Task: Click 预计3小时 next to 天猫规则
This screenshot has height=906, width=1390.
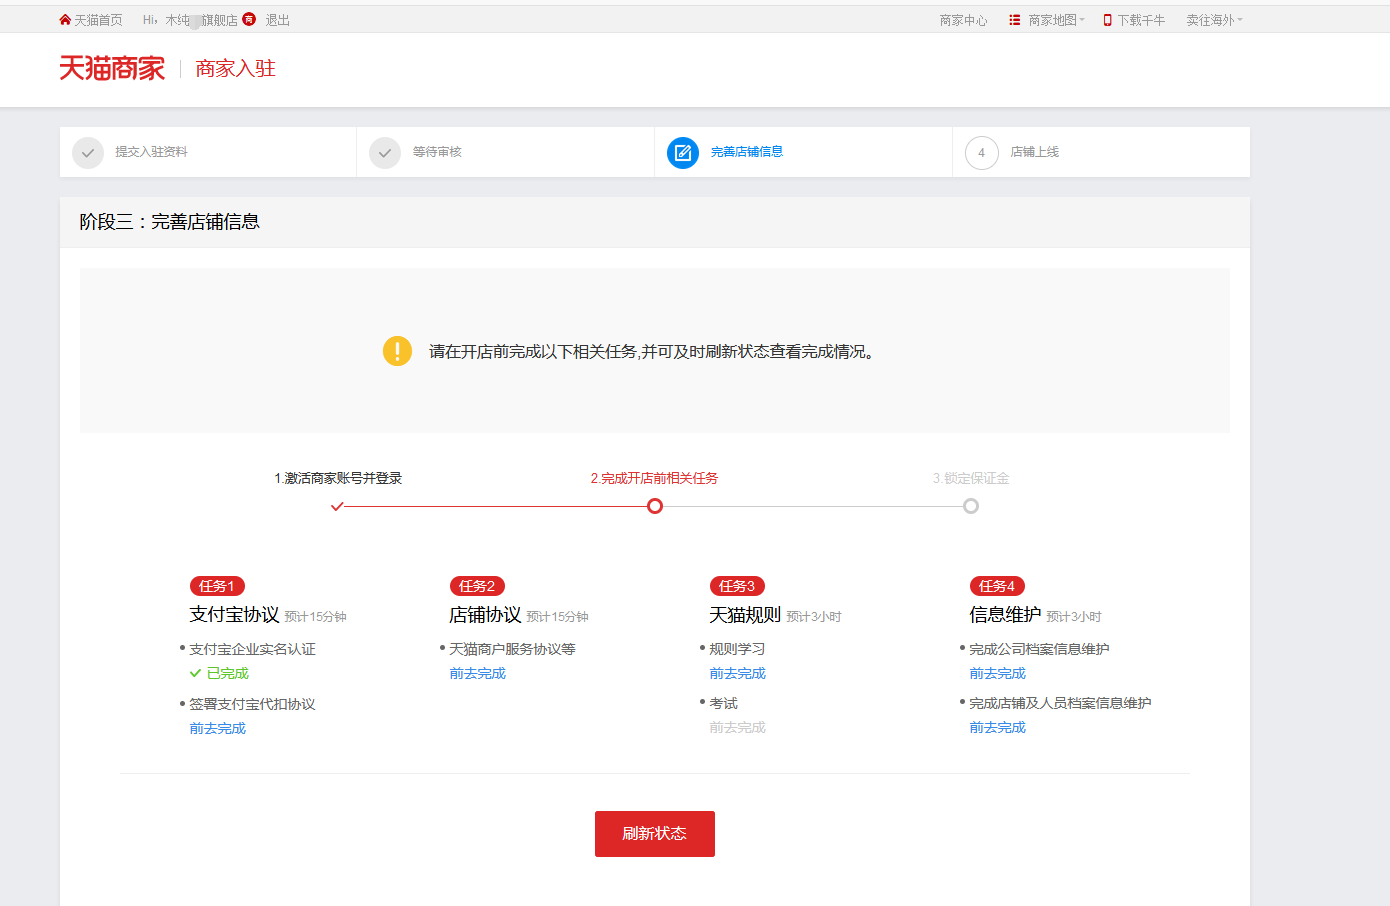Action: 814,617
